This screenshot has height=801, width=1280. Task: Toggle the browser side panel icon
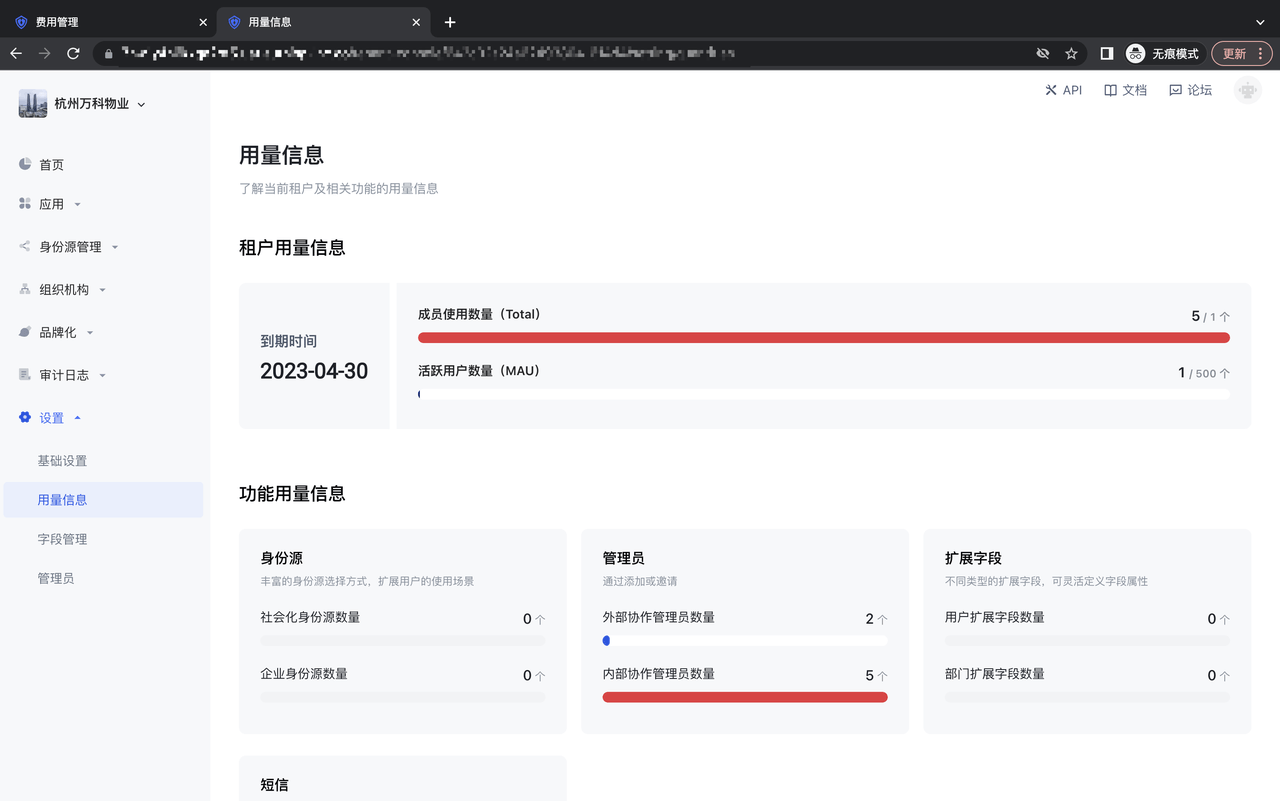(x=1107, y=54)
